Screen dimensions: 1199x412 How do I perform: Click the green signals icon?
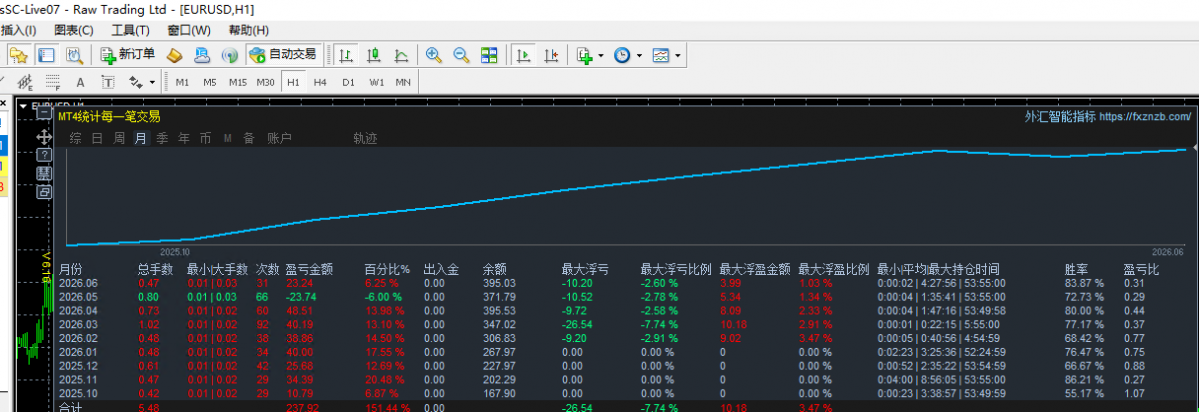[229, 55]
